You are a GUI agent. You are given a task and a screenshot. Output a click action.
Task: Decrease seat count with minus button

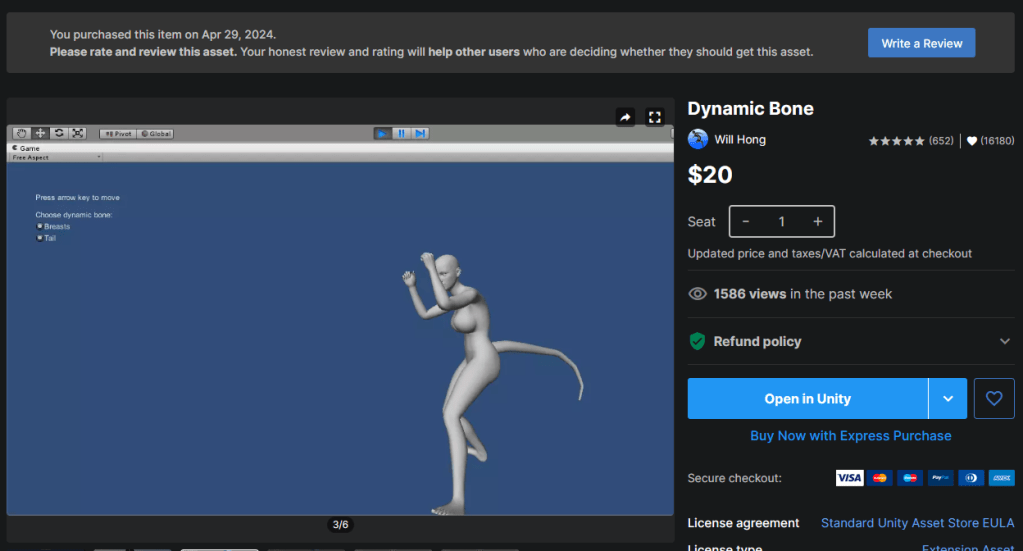point(746,221)
